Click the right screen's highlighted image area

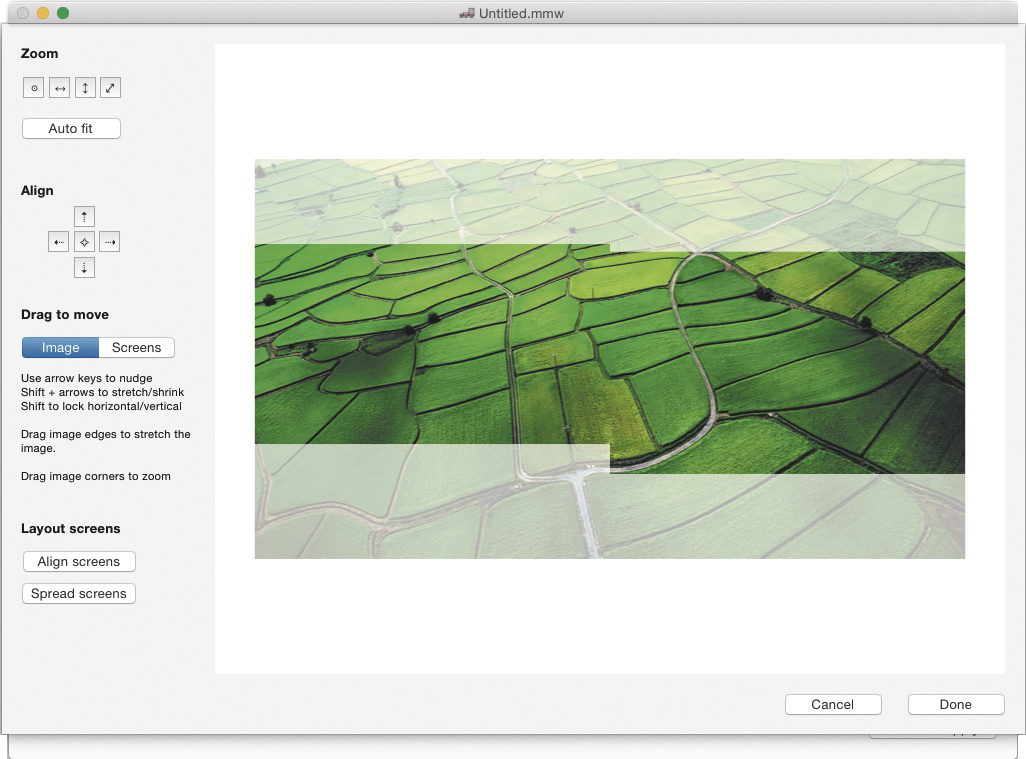coord(787,362)
